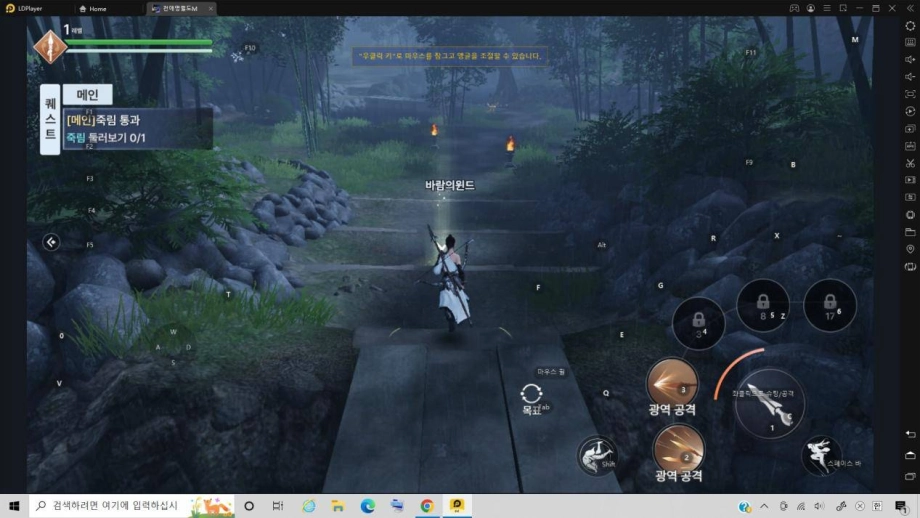Open LDPlayer settings gear in sidebar

(909, 25)
